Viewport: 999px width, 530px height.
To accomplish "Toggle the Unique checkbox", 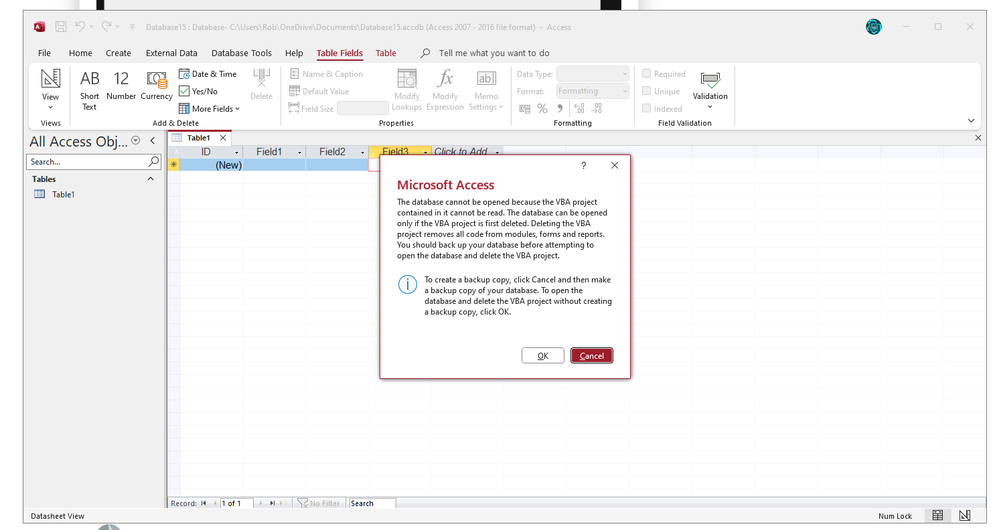I will pos(646,90).
